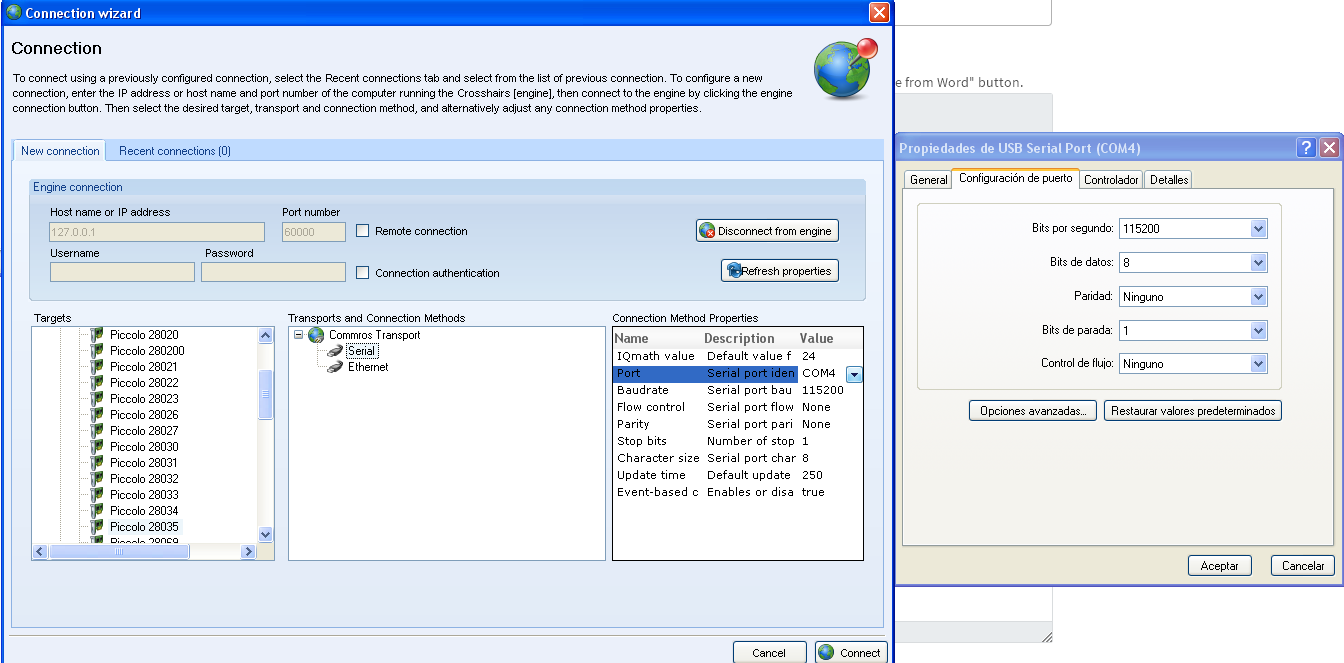Open the Bits por segundo dropdown
This screenshot has height=663, width=1344.
tap(1259, 229)
